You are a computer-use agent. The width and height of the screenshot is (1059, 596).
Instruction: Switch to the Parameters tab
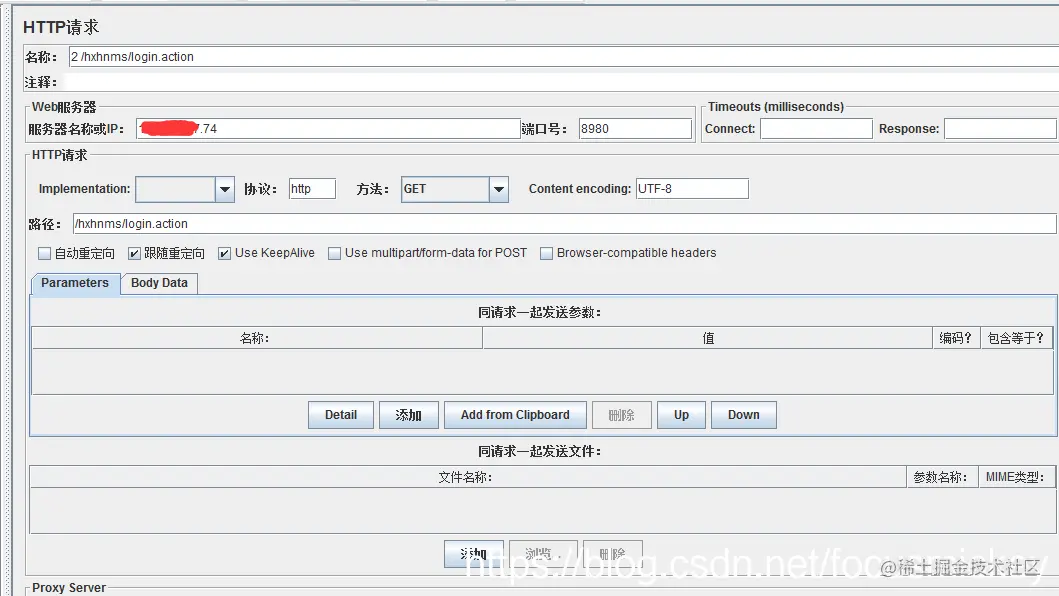pyautogui.click(x=75, y=283)
